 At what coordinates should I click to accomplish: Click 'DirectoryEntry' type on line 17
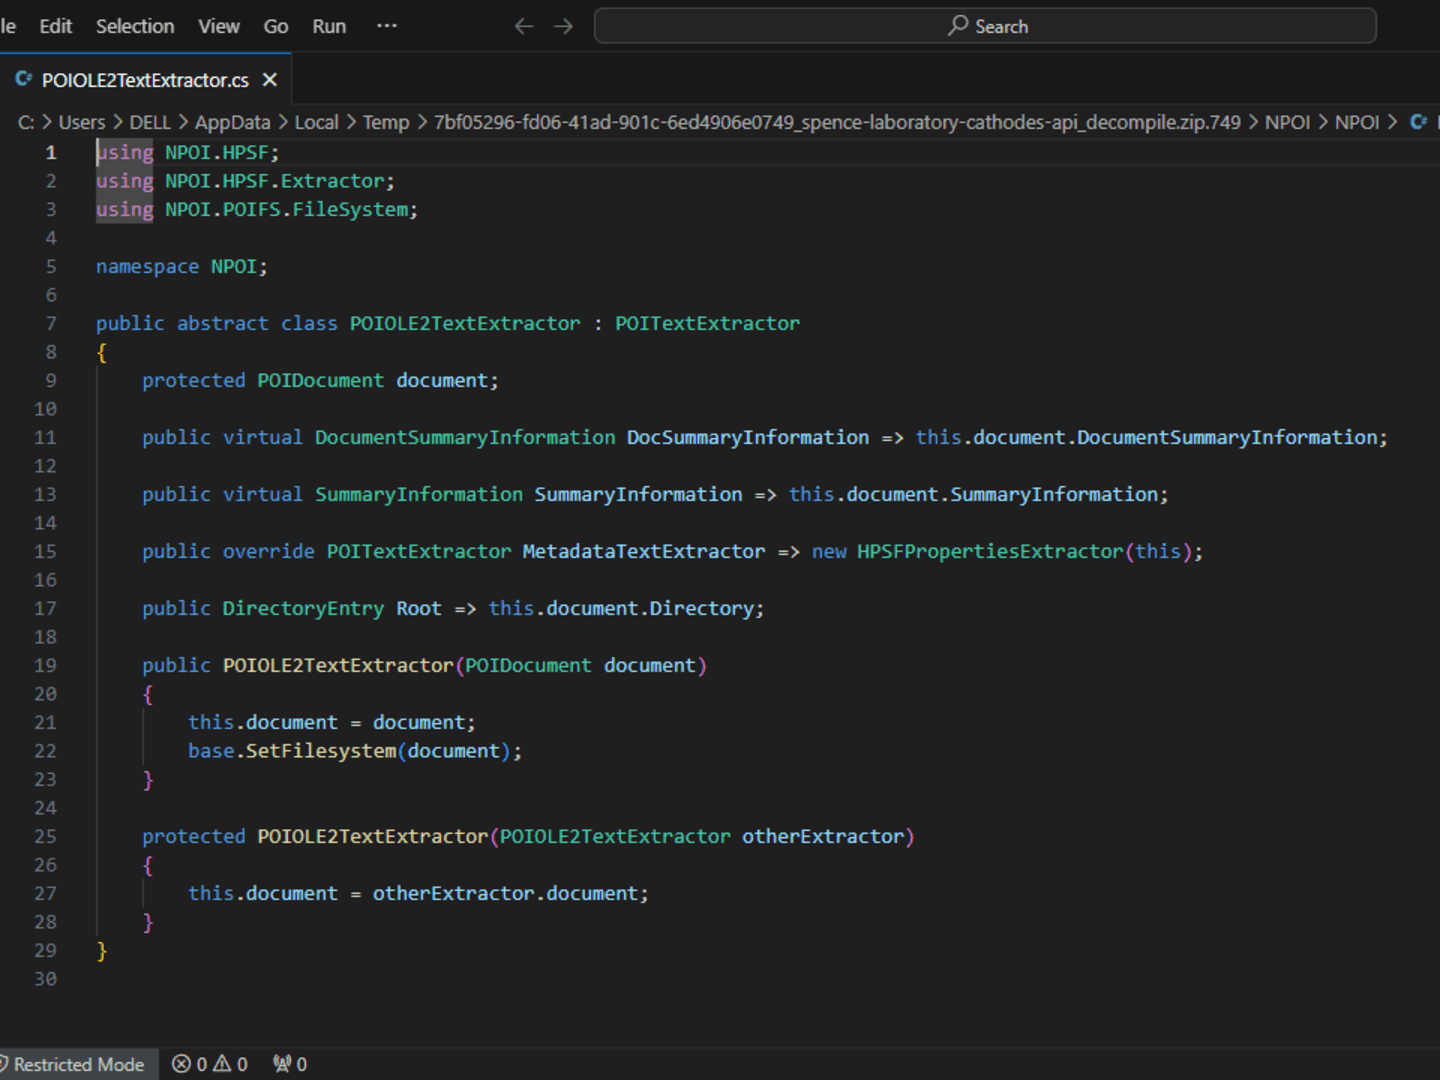pos(303,608)
